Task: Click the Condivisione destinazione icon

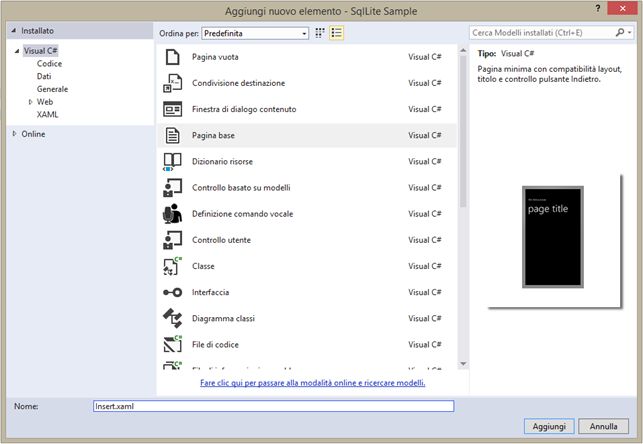Action: coord(172,83)
